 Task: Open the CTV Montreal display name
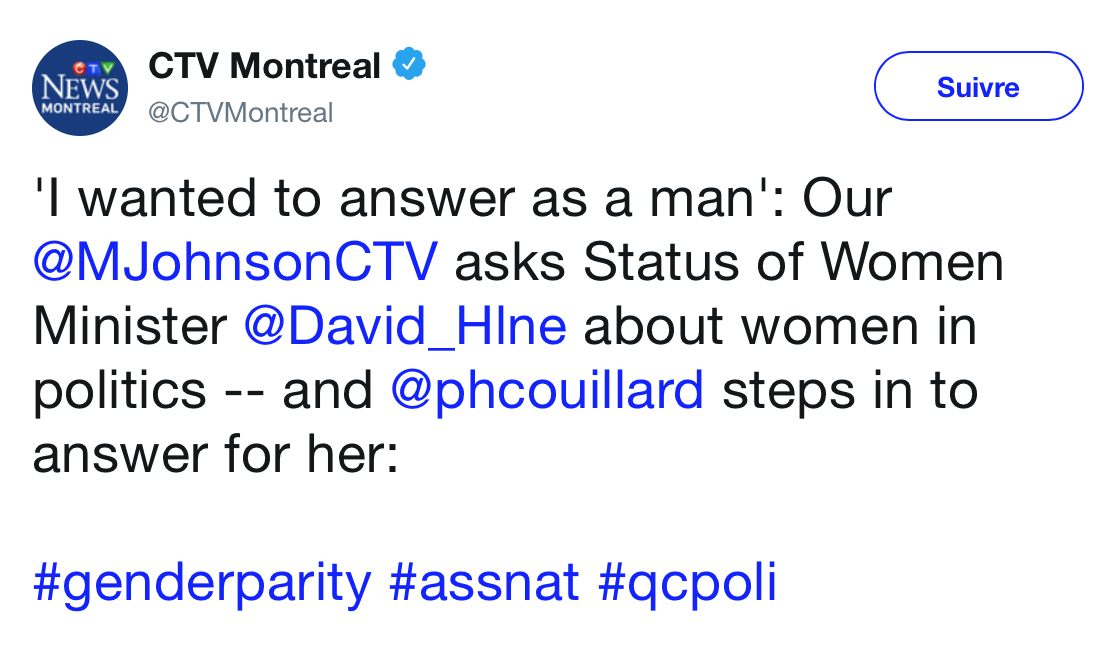click(264, 66)
